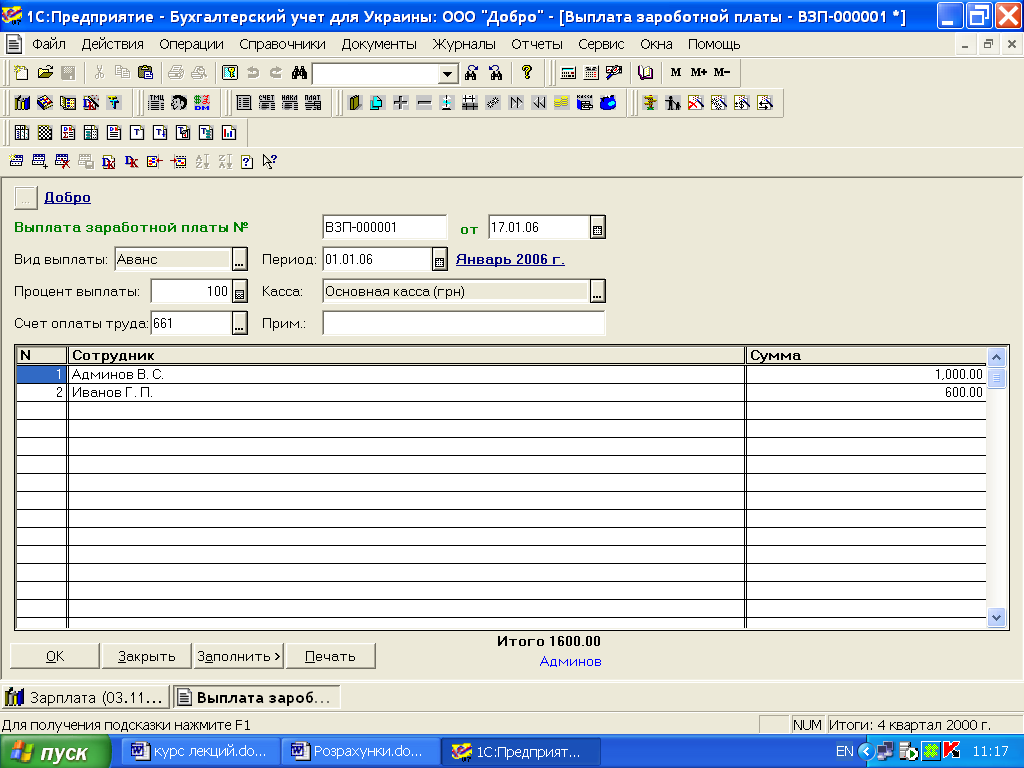Image resolution: width=1024 pixels, height=768 pixels.
Task: Click the СЧЕТ invoice toolbar icon
Action: [x=266, y=103]
